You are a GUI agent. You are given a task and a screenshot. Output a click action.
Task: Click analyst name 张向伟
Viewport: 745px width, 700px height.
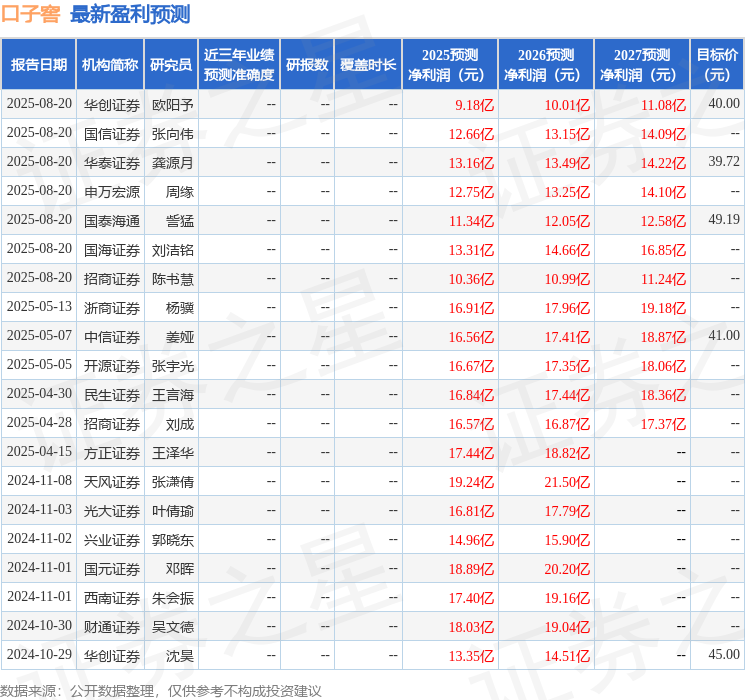pyautogui.click(x=172, y=134)
